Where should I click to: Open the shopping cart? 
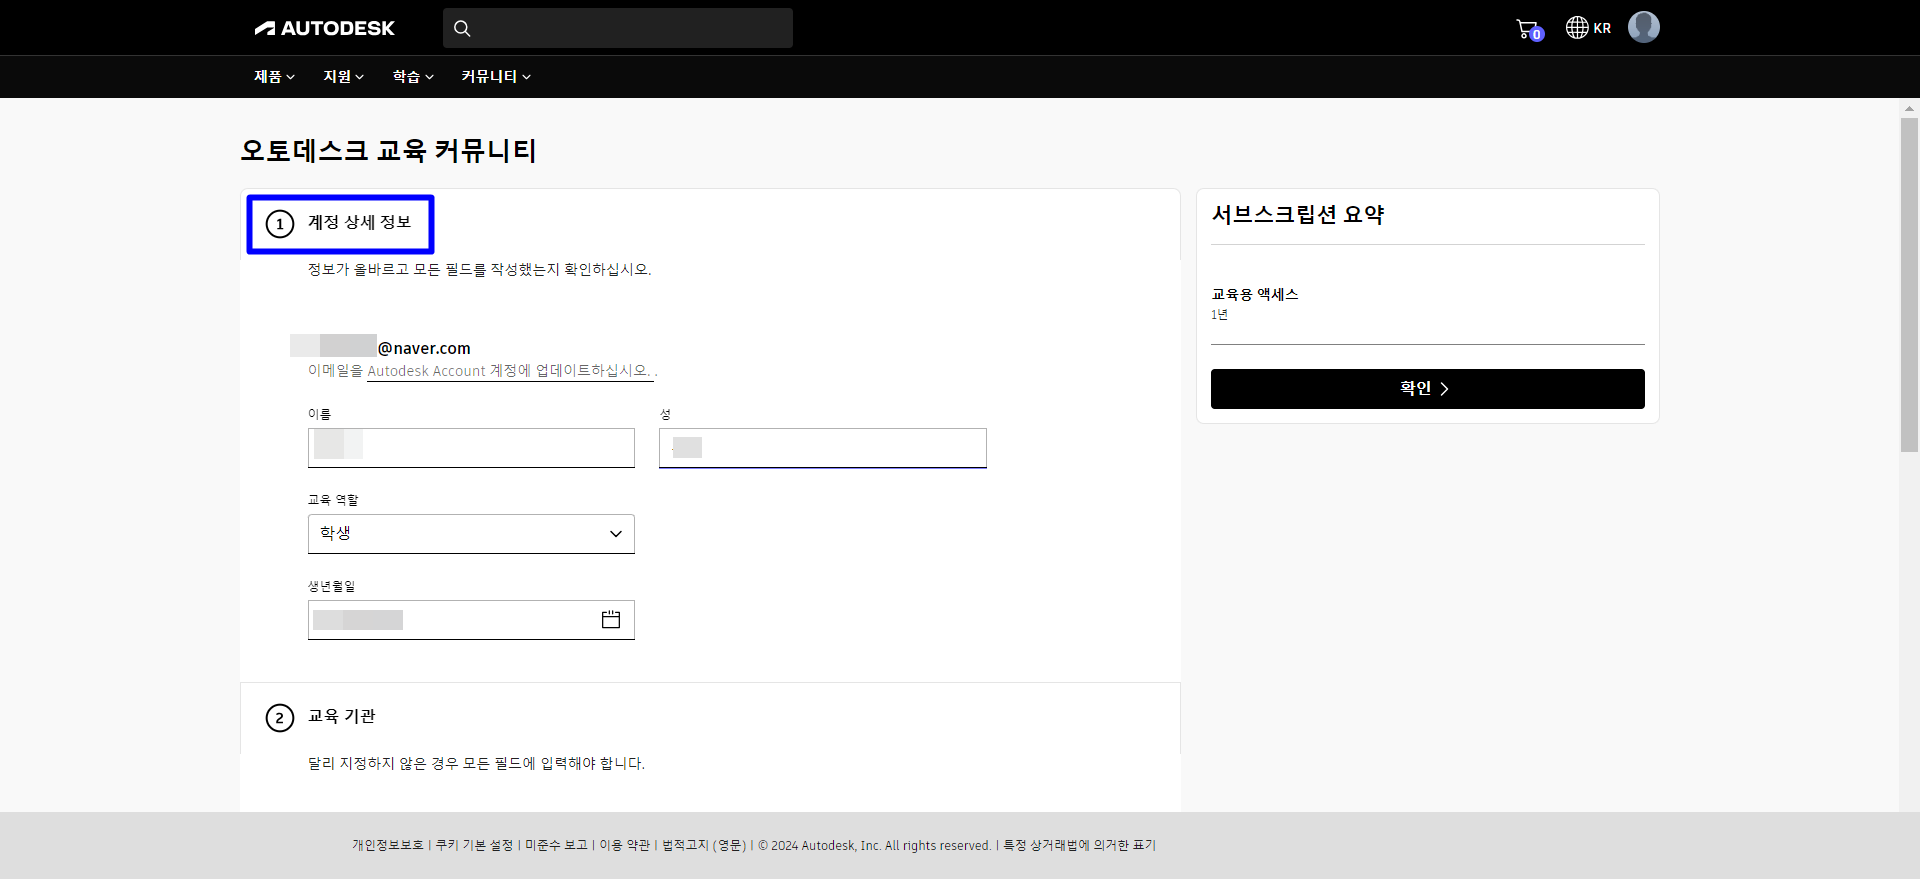(x=1529, y=29)
